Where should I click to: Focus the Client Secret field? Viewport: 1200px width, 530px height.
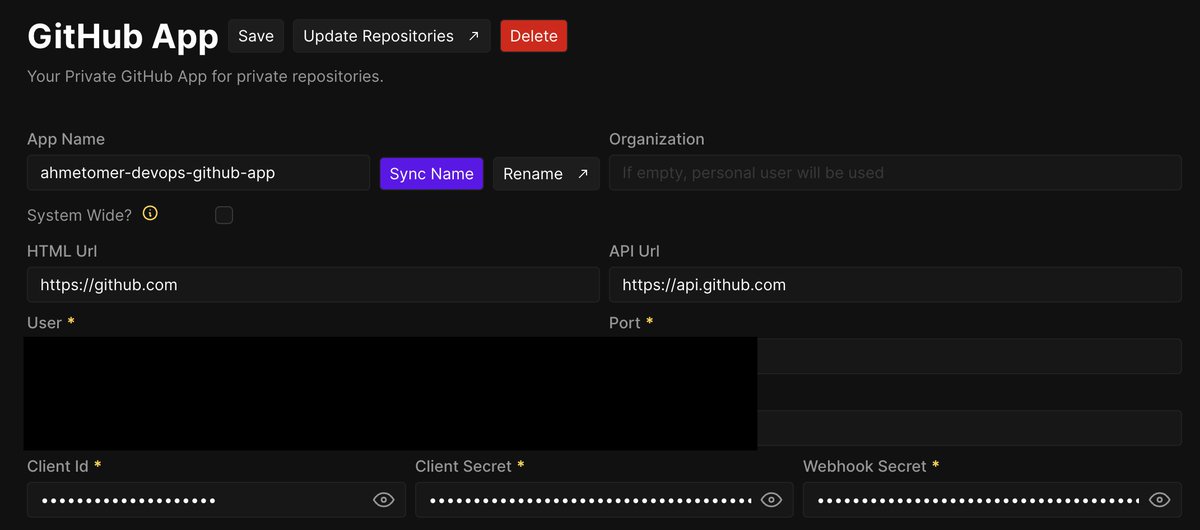click(x=604, y=500)
